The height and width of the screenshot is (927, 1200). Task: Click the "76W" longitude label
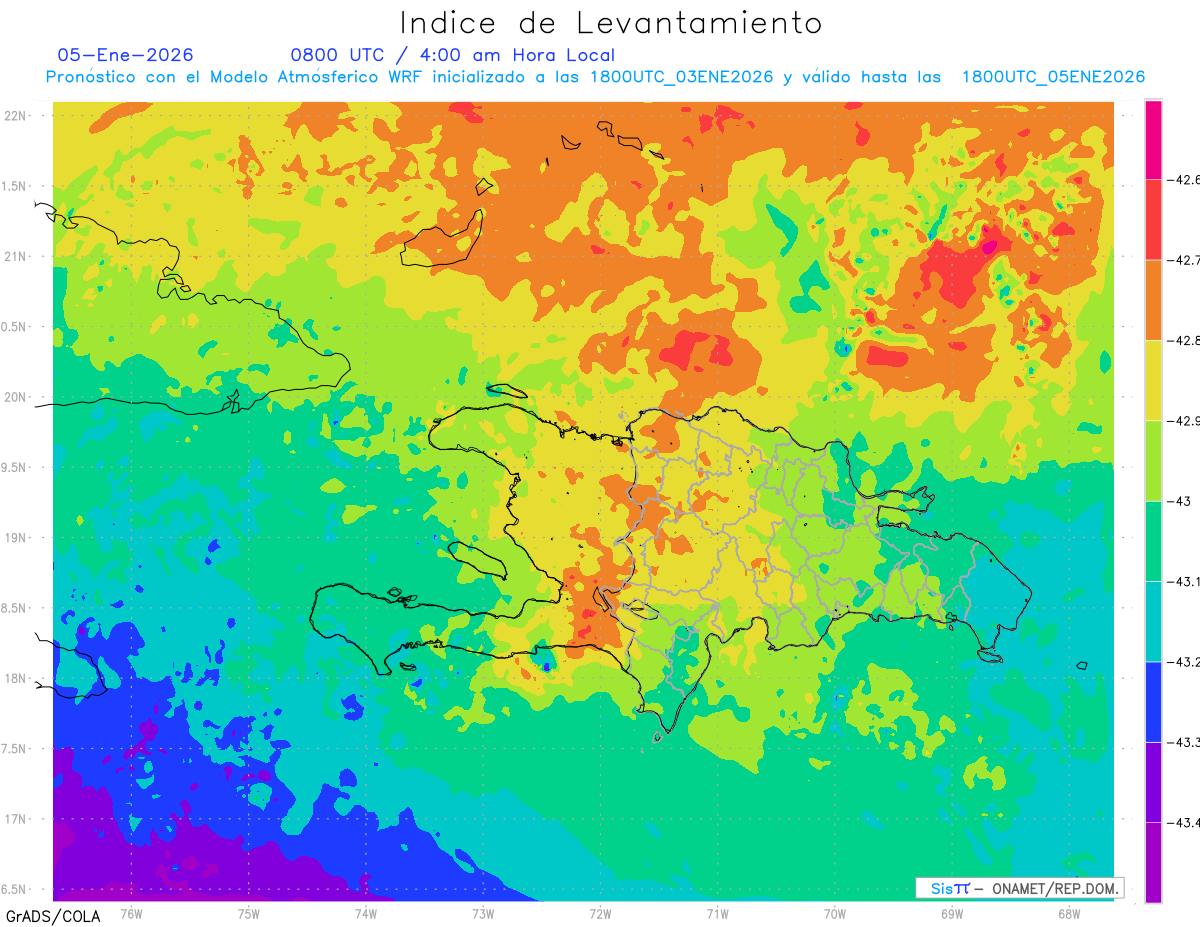point(131,913)
